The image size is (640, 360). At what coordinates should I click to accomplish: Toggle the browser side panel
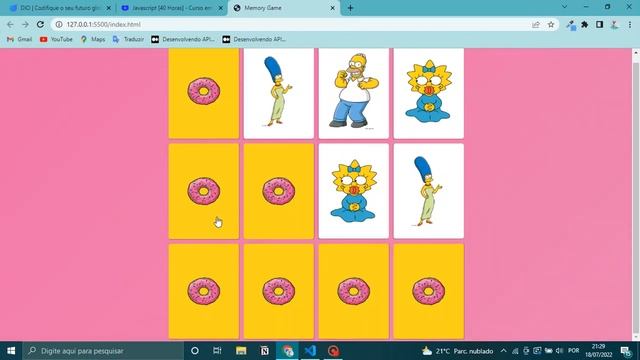(599, 24)
